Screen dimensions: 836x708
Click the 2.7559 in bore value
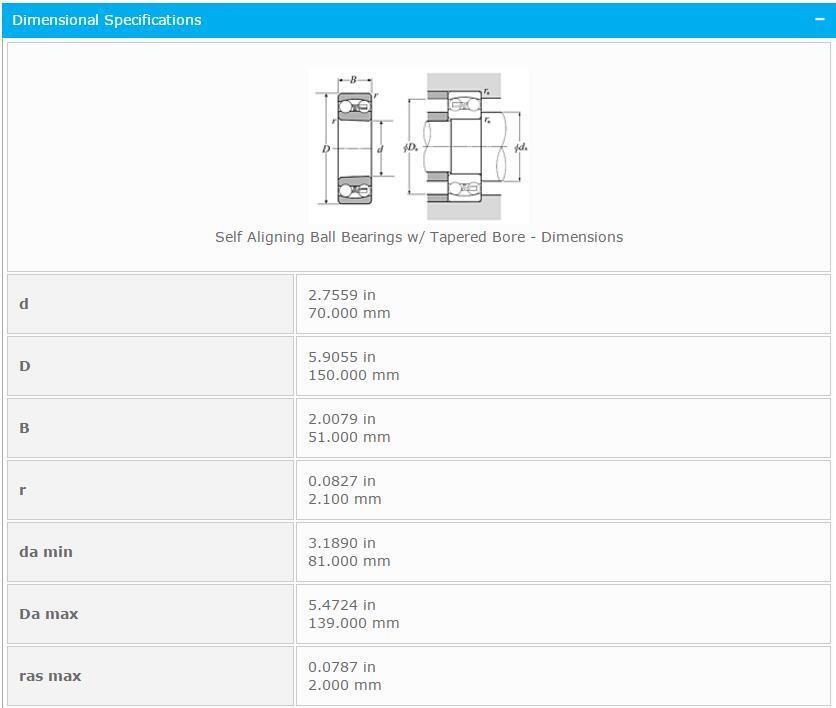pos(342,295)
